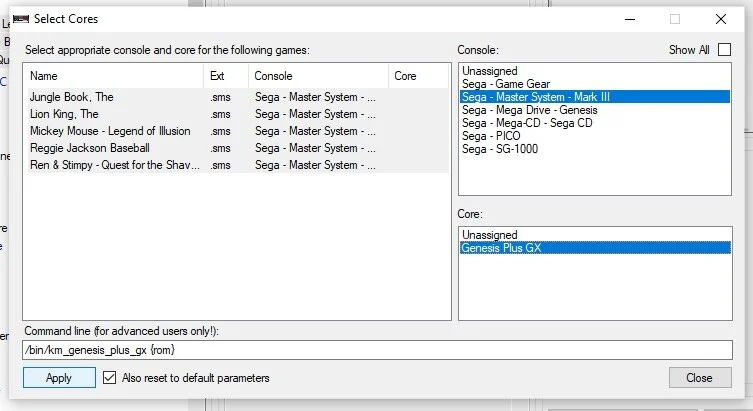This screenshot has height=411, width=753.
Task: Select the Jungle Book, The game row
Action: point(238,97)
